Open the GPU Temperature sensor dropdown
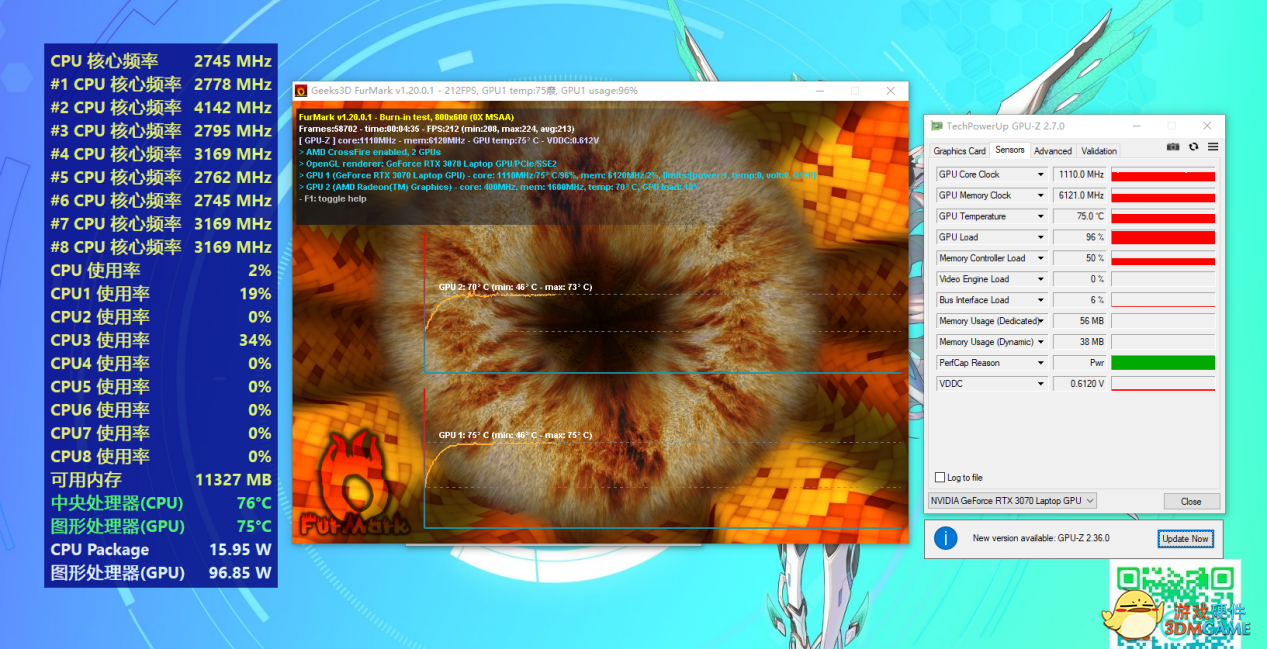This screenshot has height=649, width=1267. [1040, 216]
